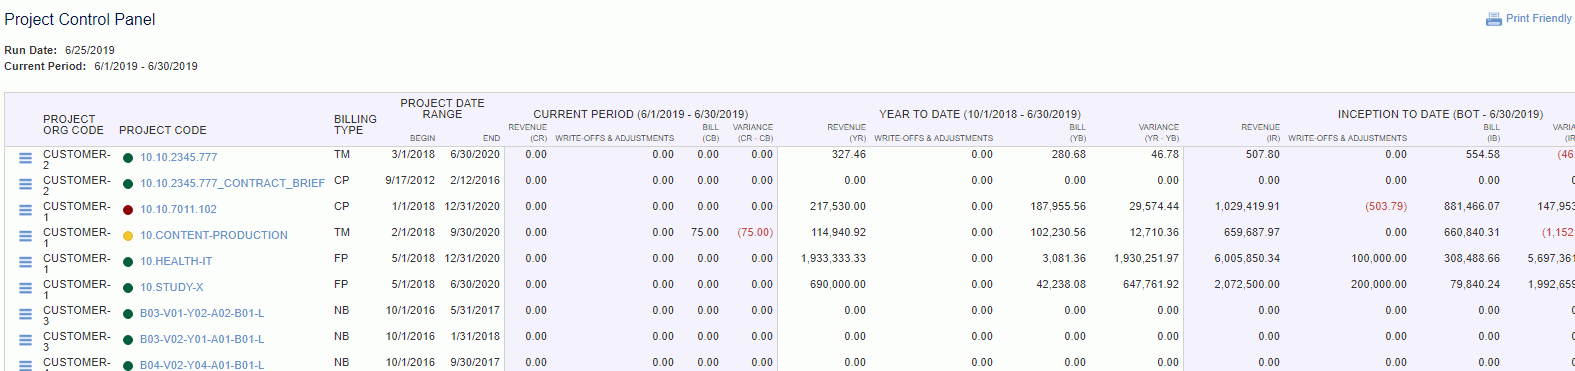Screen dimensions: 1575x371
Task: Open row menu icon for 10.CONTENT-PRODUCTION
Action: pos(25,236)
